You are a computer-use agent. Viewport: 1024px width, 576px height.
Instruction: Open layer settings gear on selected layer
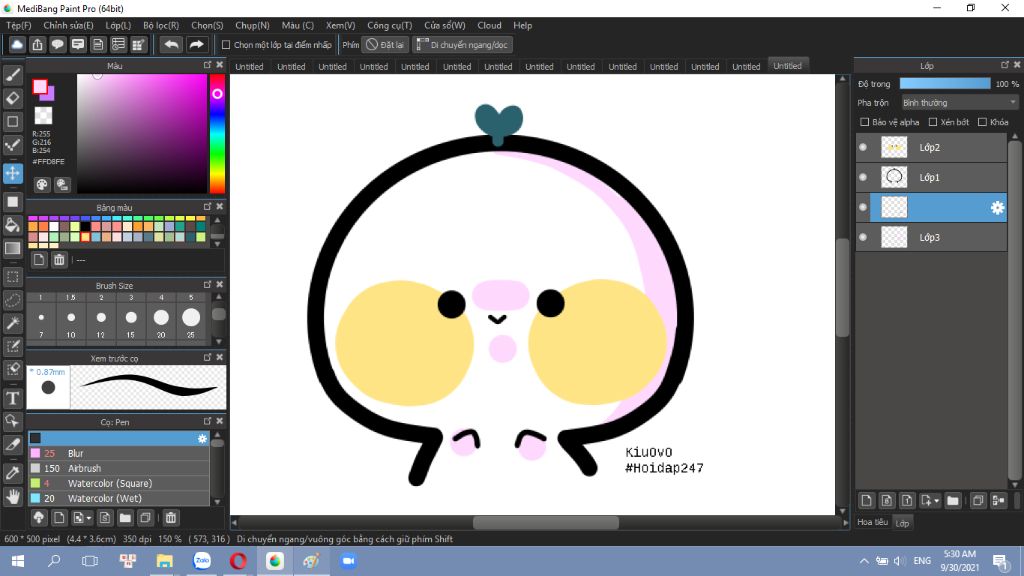click(x=997, y=208)
